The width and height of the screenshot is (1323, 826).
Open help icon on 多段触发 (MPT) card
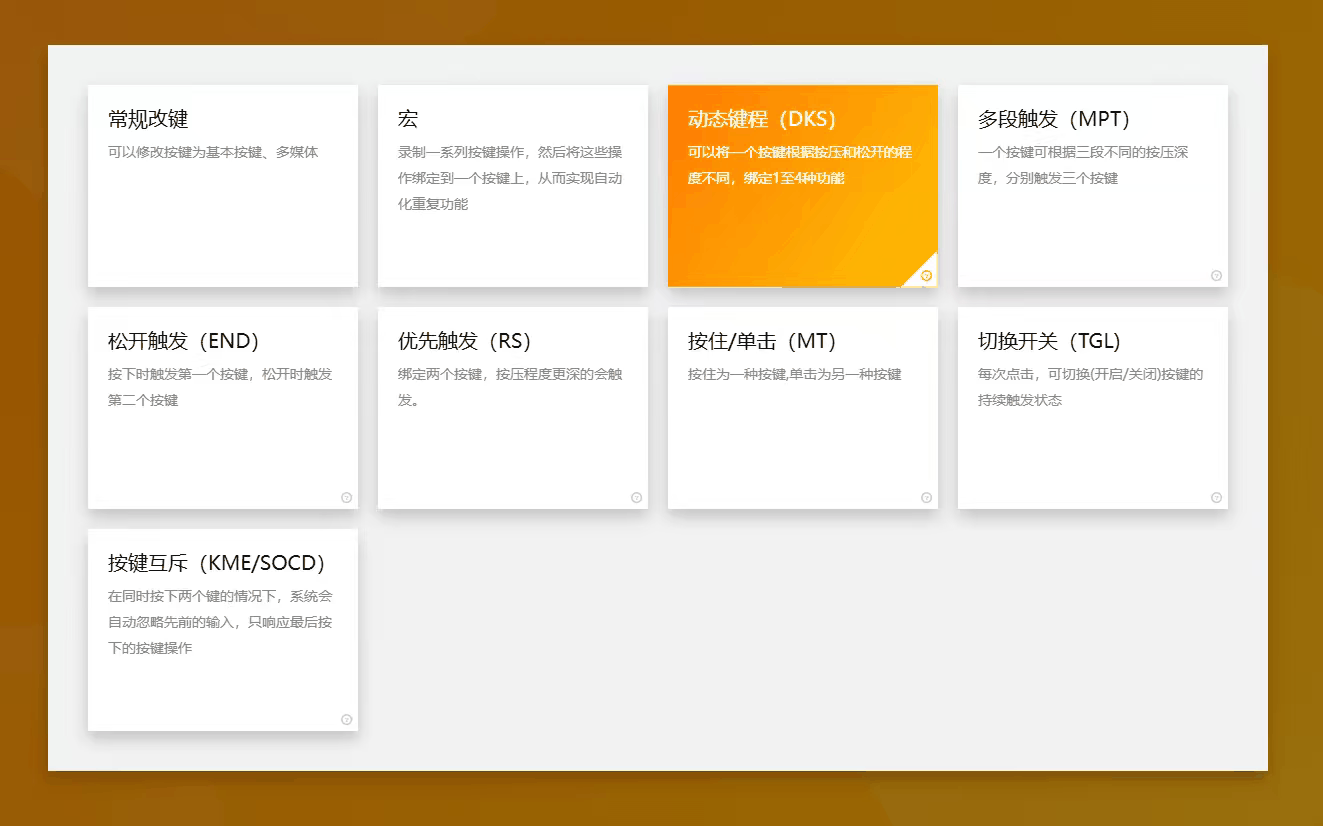(x=1216, y=276)
